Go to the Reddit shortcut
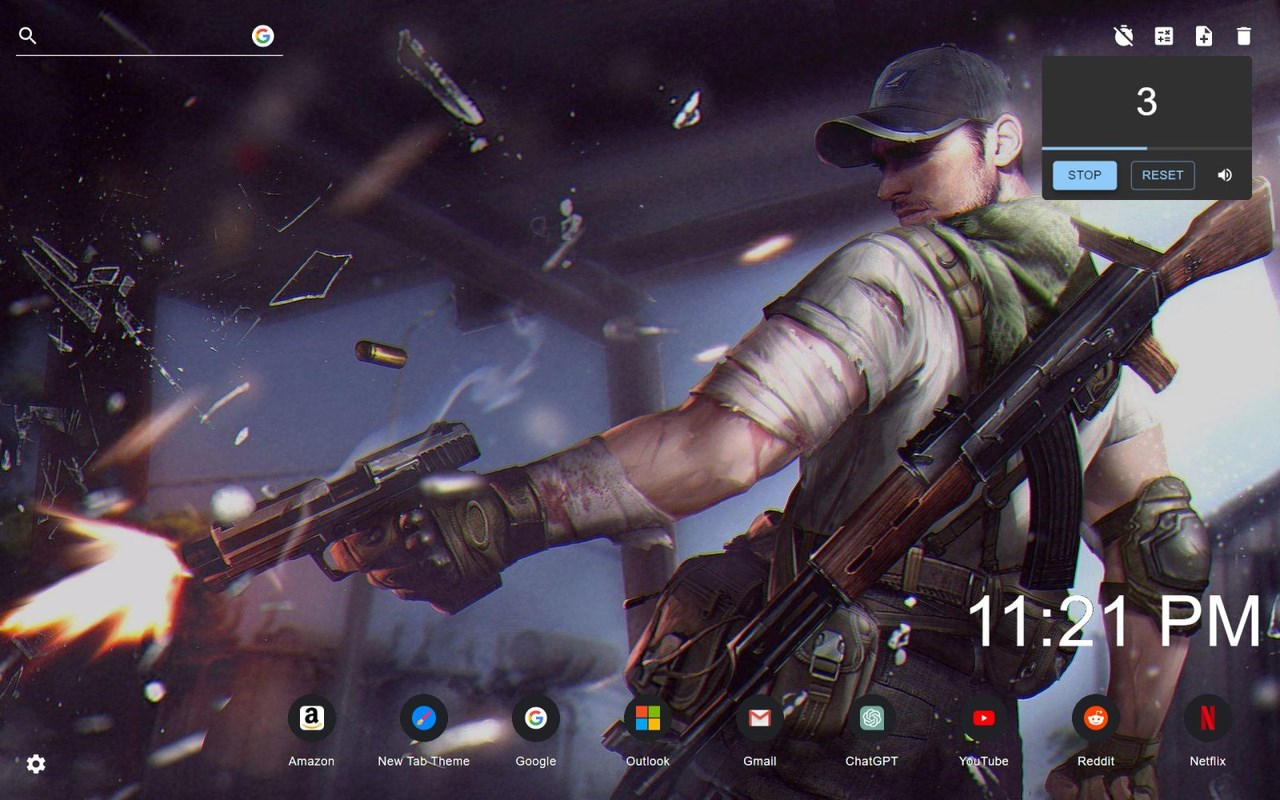 pos(1096,730)
